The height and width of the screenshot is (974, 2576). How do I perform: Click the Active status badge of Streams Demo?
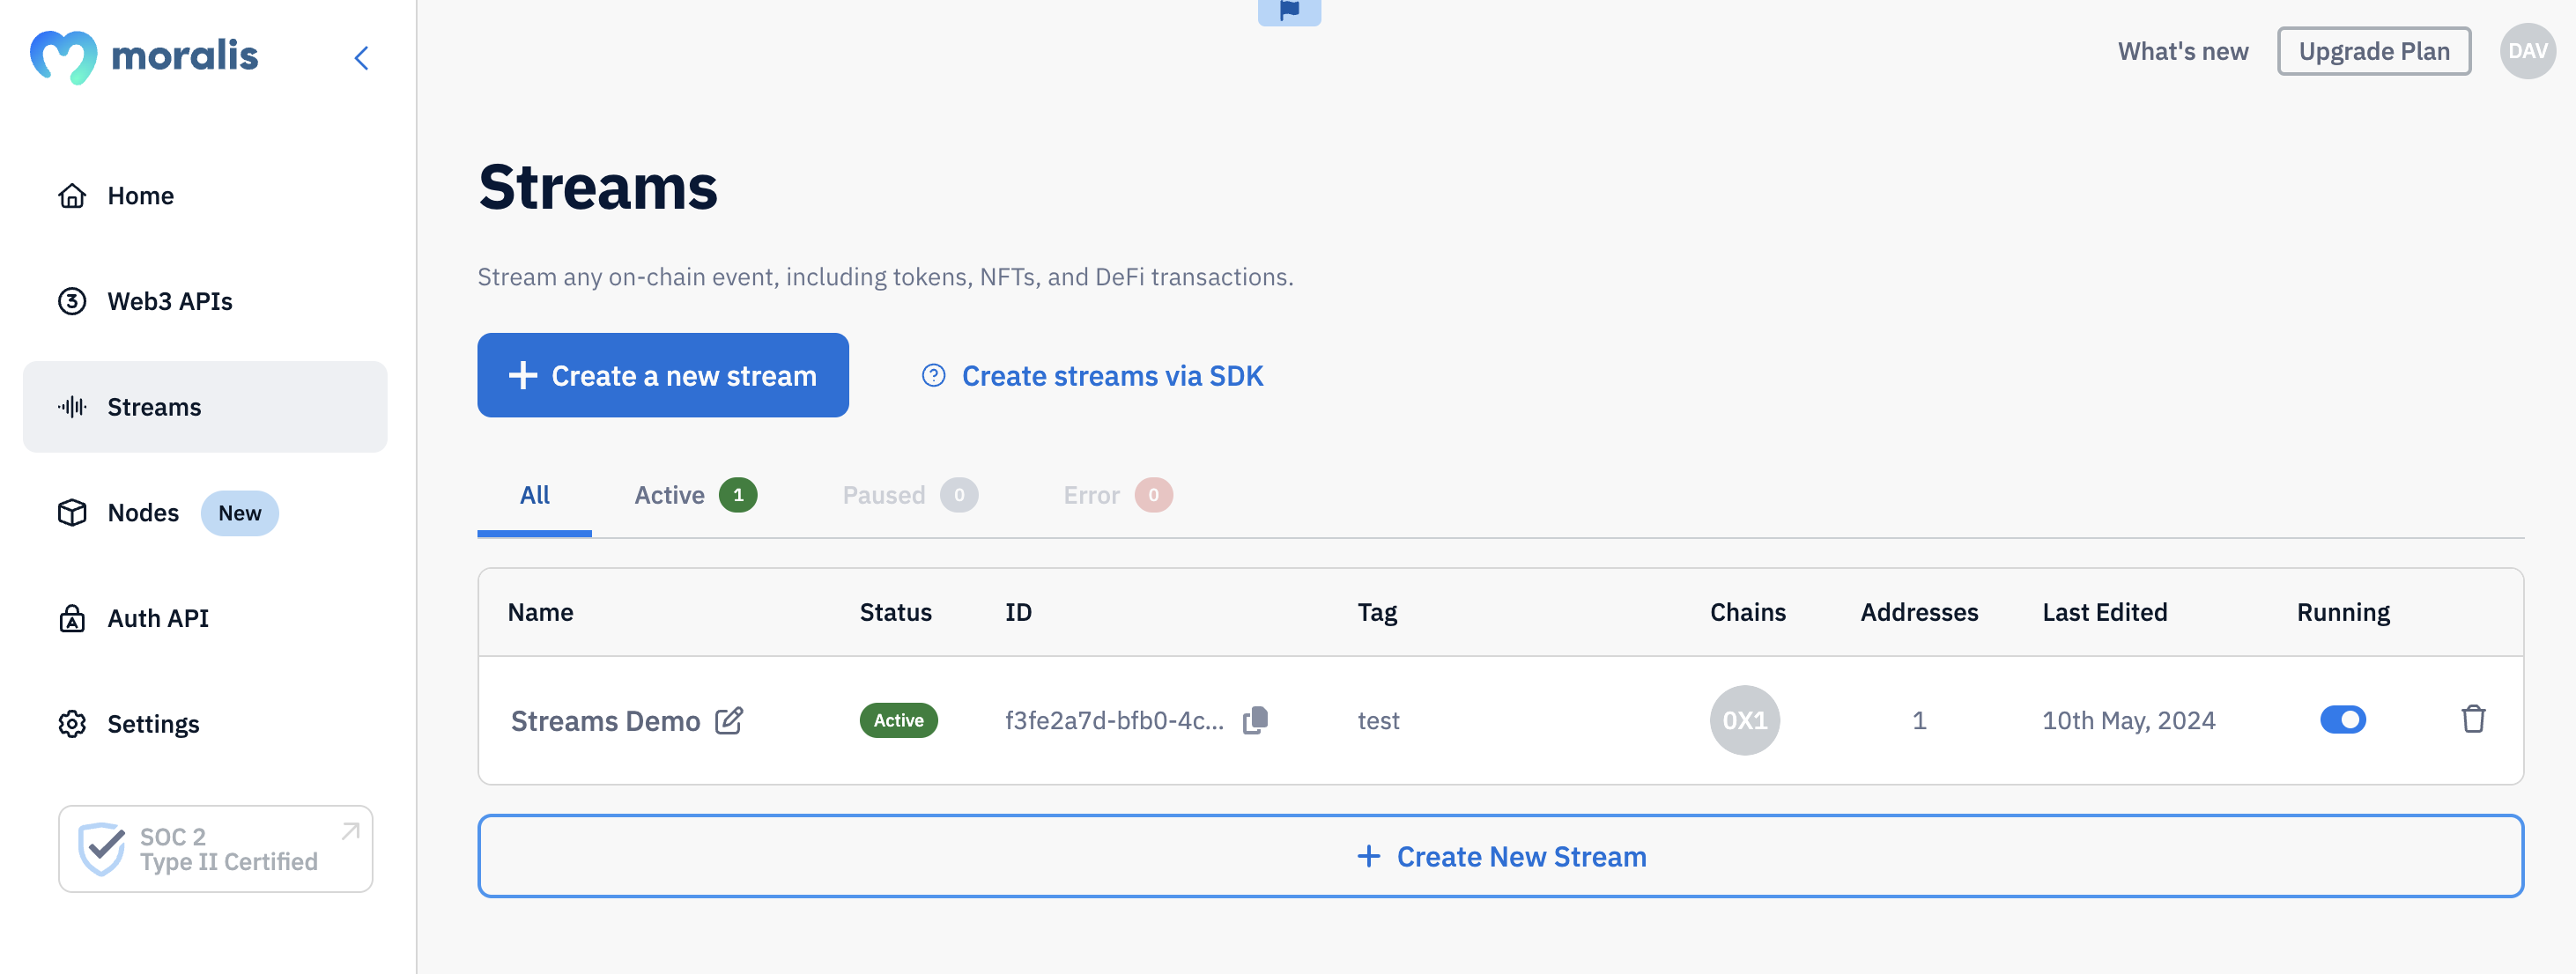898,720
